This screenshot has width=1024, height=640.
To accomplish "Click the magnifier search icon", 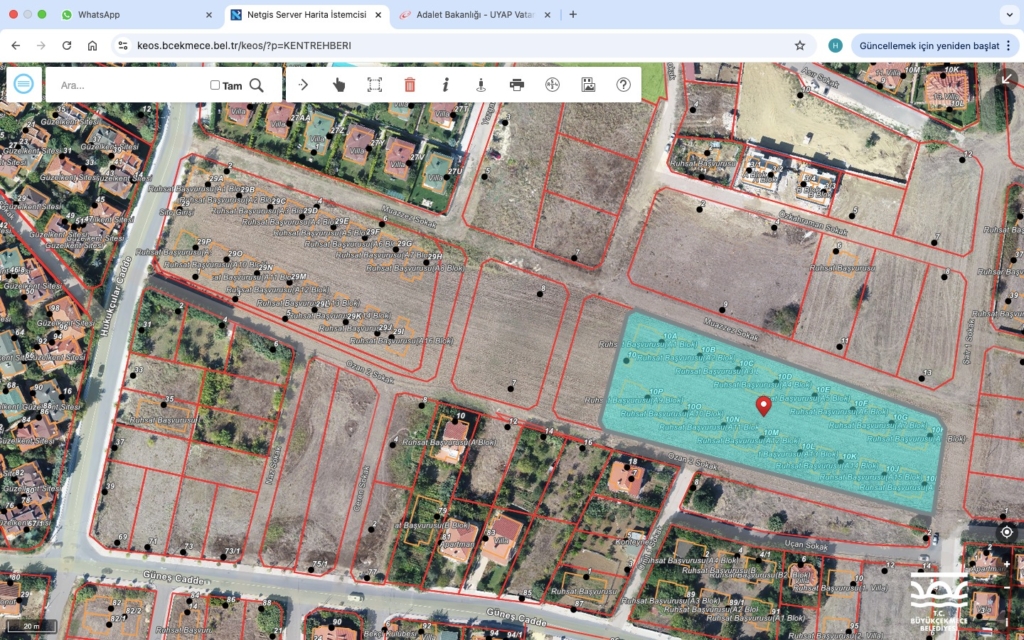I will [257, 85].
